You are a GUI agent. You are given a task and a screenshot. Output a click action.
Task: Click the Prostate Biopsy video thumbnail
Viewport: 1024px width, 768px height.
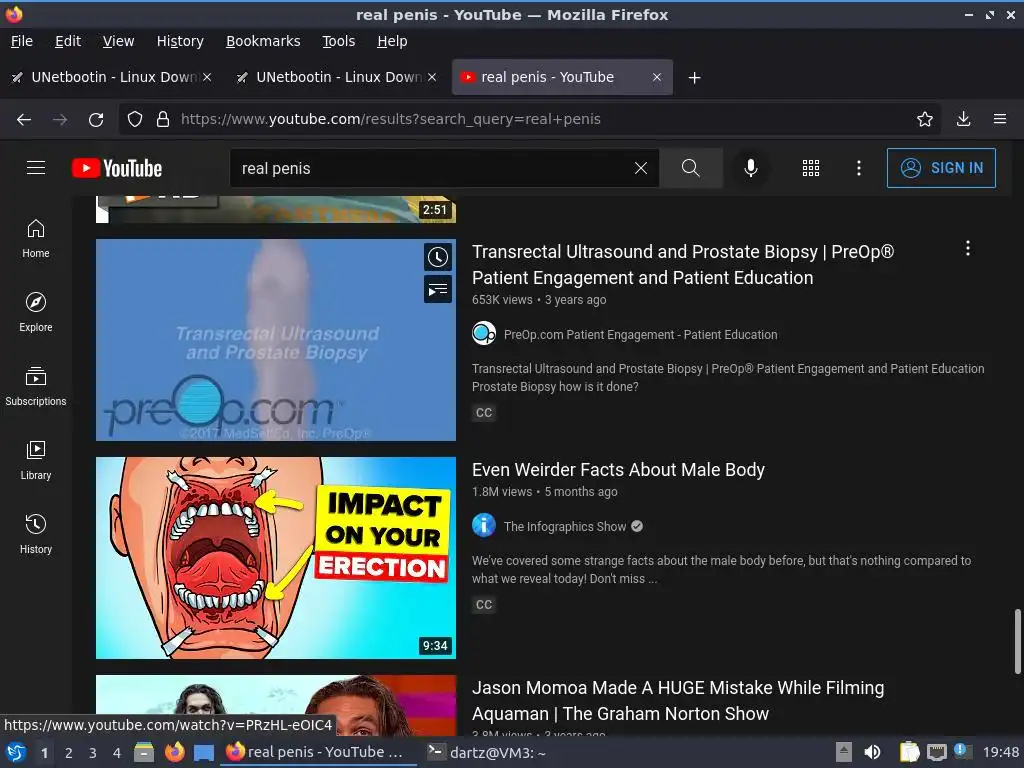[276, 340]
